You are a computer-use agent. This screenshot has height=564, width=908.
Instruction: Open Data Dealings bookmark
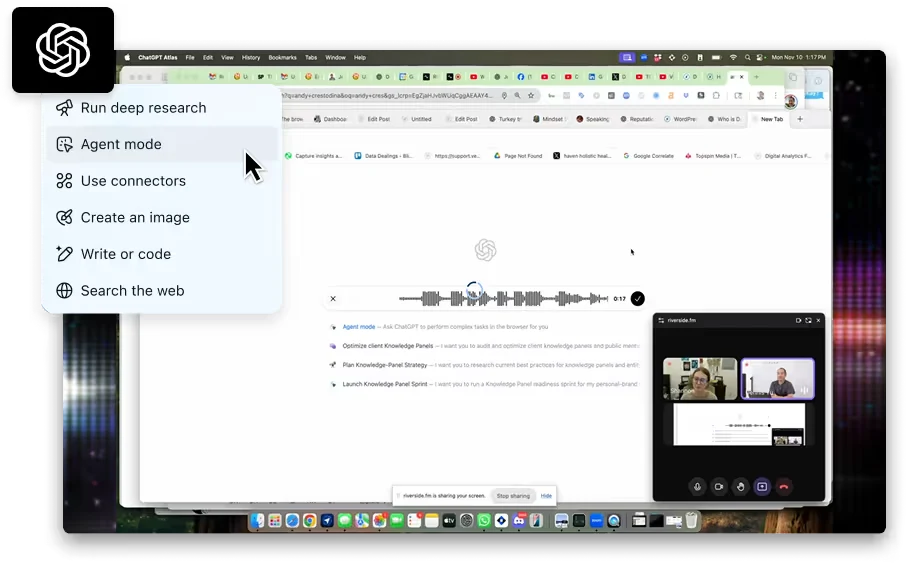383,156
